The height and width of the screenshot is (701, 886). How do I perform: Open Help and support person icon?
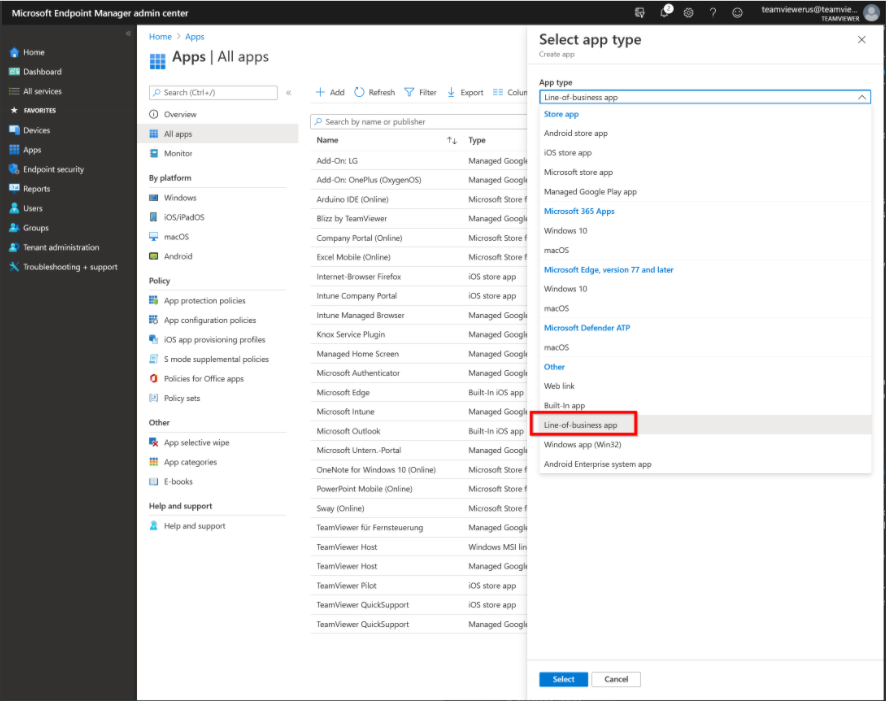click(x=154, y=525)
